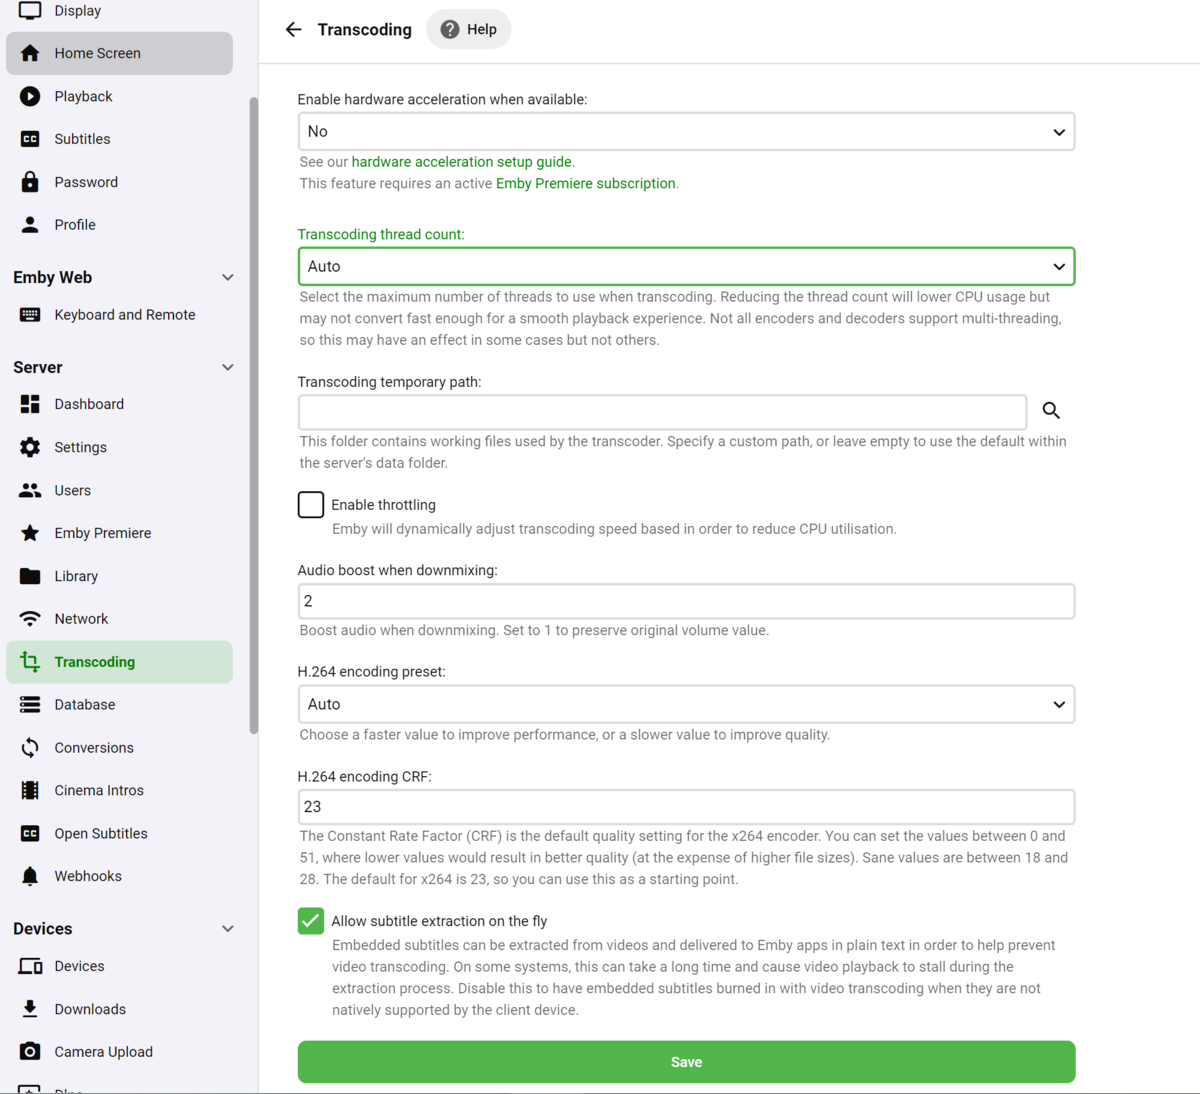Go to Playback in the sidebar
This screenshot has height=1094, width=1200.
83,96
